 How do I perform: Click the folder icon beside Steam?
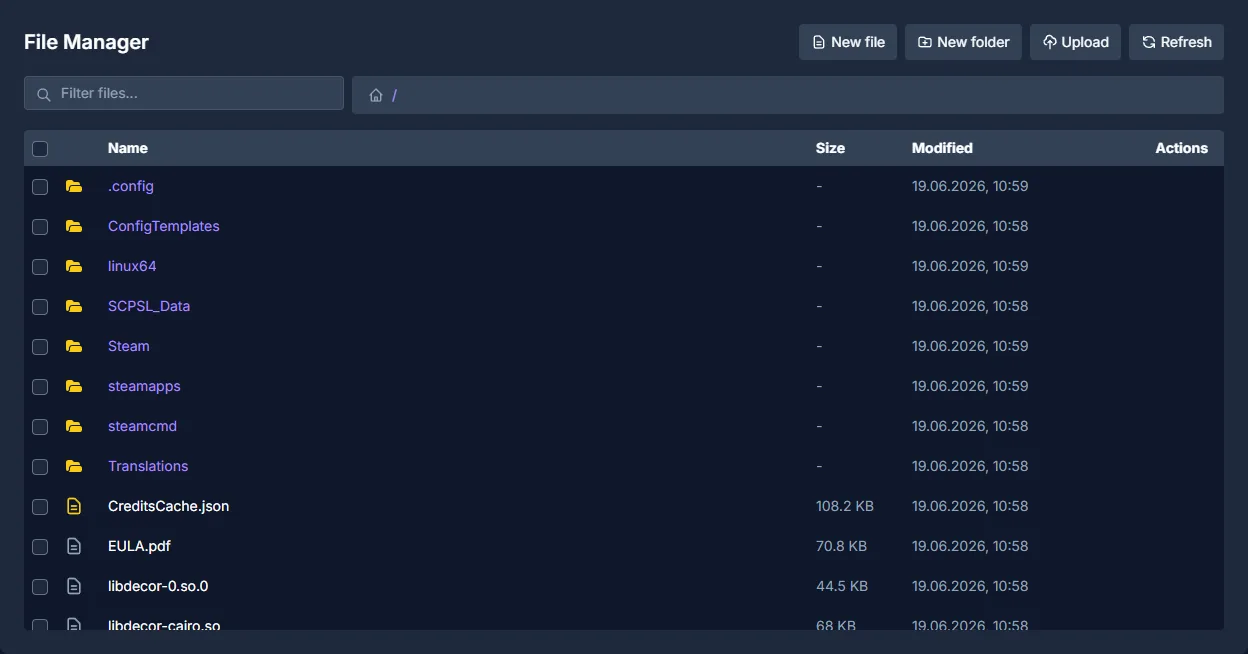click(x=74, y=346)
